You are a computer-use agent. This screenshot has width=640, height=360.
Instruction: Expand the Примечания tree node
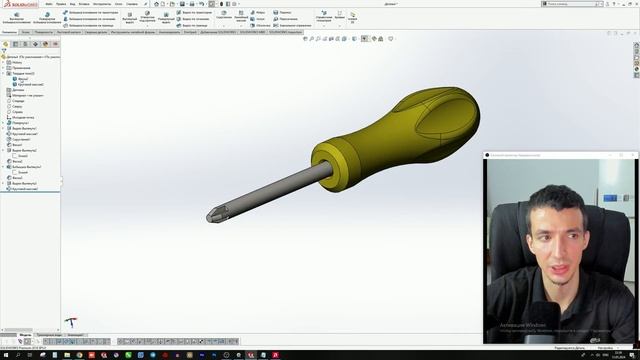point(3,68)
